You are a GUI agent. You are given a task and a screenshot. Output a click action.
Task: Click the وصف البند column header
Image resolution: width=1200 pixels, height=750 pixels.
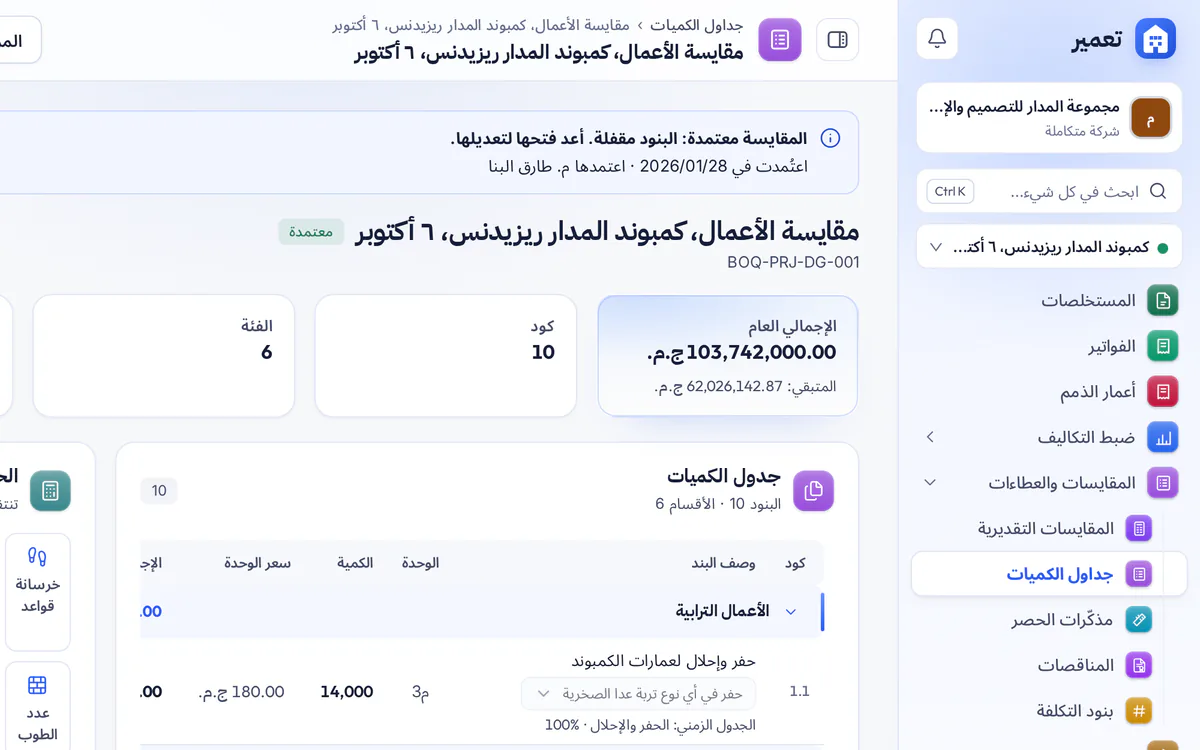pos(725,563)
